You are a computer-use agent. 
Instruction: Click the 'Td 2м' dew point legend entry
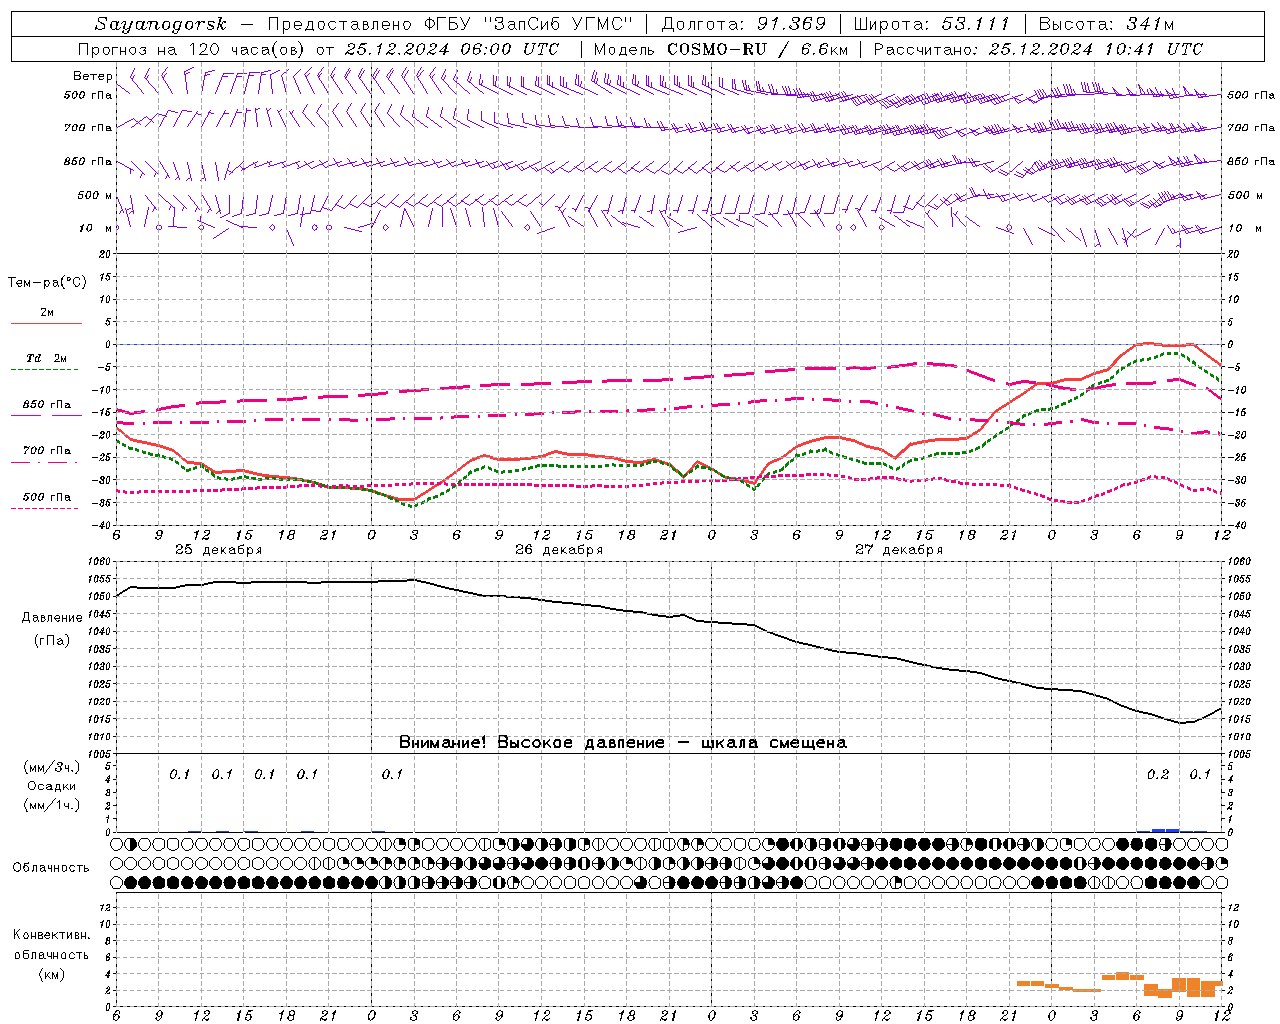coord(46,358)
